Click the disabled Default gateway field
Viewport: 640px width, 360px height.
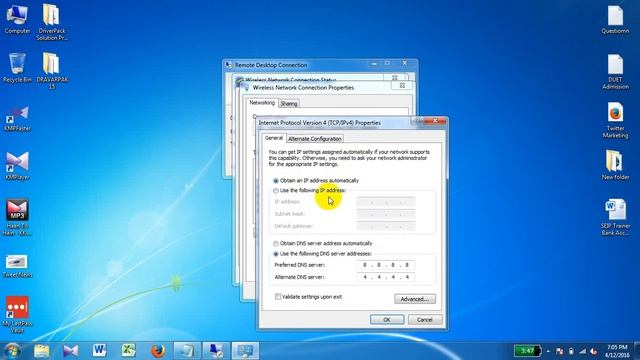[x=386, y=226]
